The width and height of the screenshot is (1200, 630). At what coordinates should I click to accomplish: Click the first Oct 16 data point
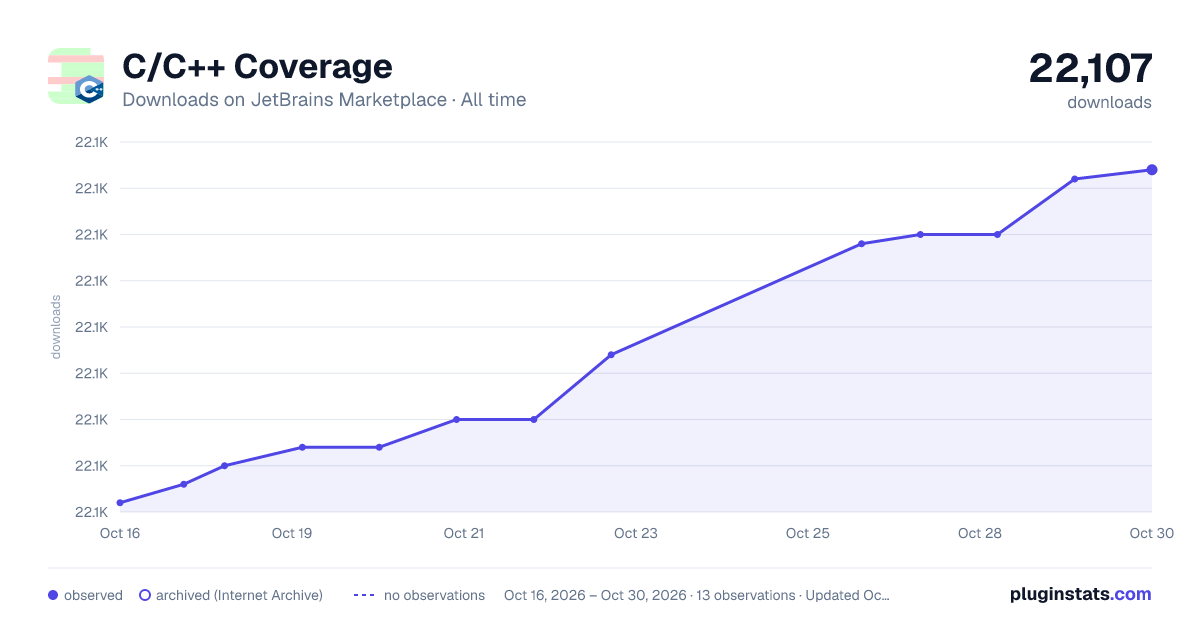pos(120,503)
